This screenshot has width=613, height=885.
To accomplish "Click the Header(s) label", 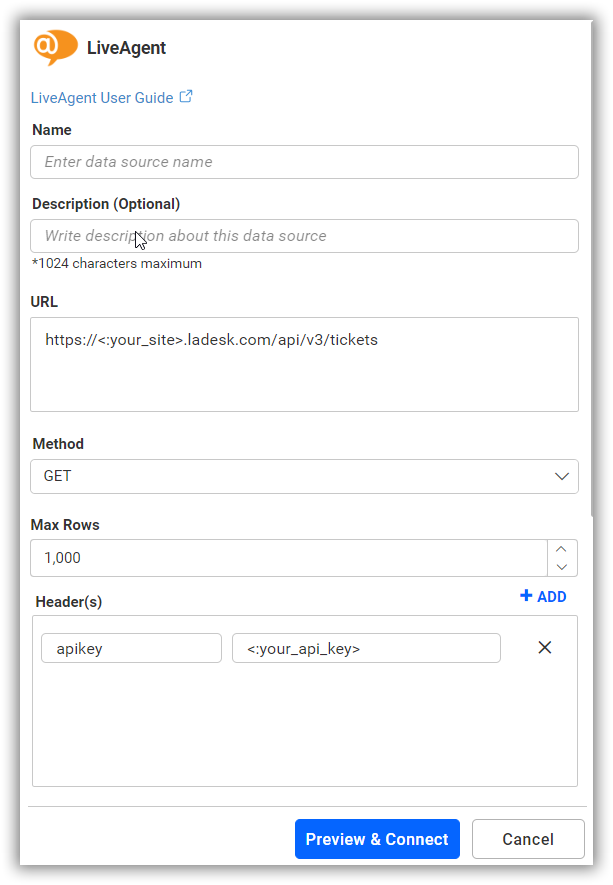I will [68, 602].
